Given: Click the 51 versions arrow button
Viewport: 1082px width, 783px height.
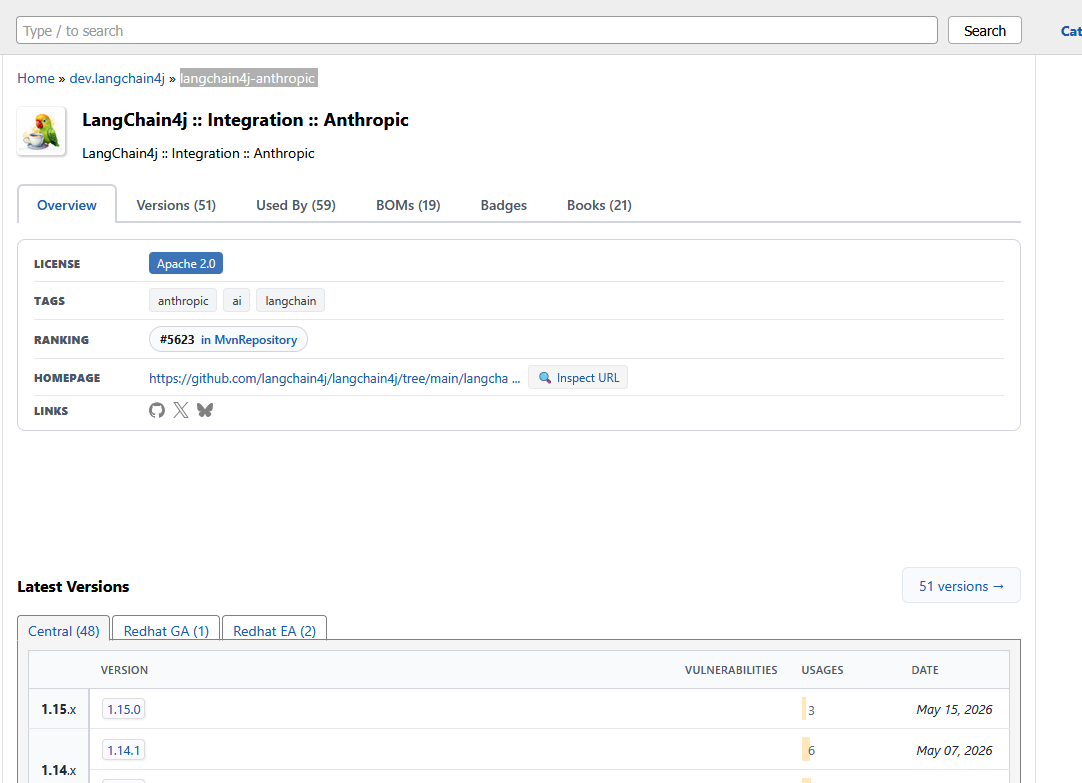Looking at the screenshot, I should click(x=961, y=586).
